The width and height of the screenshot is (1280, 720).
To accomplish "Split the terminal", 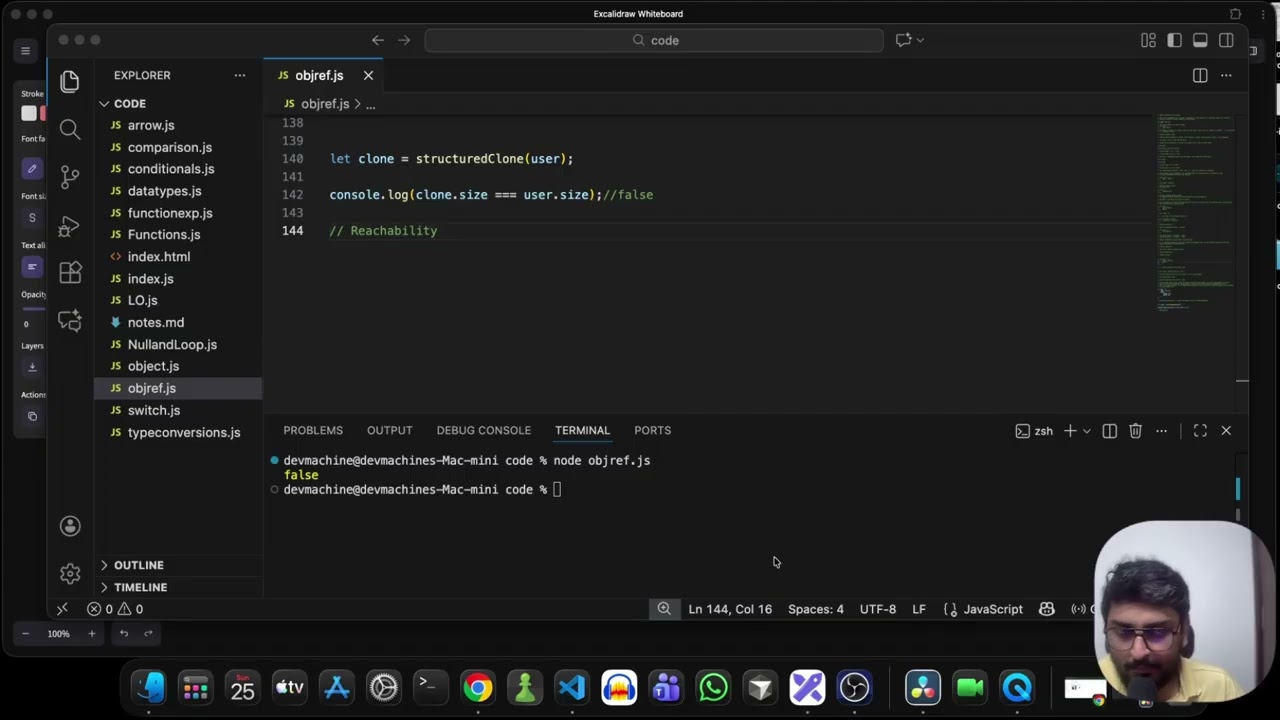I will (x=1110, y=431).
